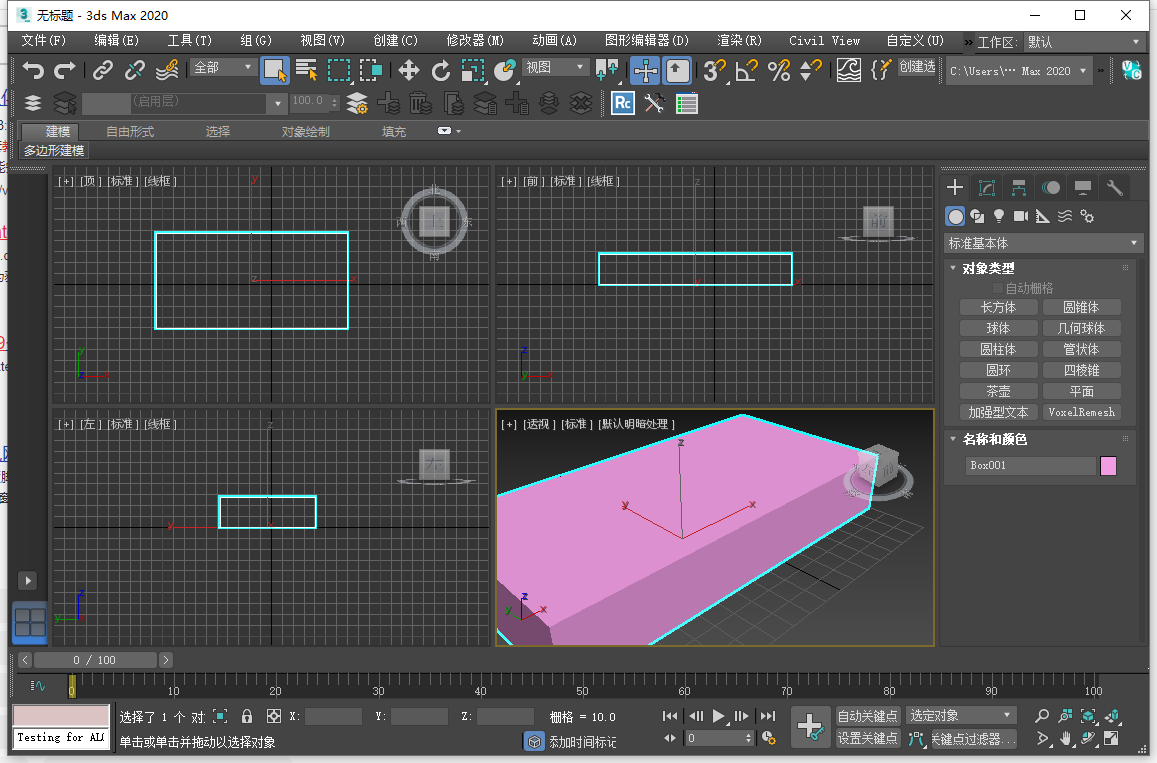Switch to Lights creation category
1157x763 pixels.
click(x=998, y=216)
